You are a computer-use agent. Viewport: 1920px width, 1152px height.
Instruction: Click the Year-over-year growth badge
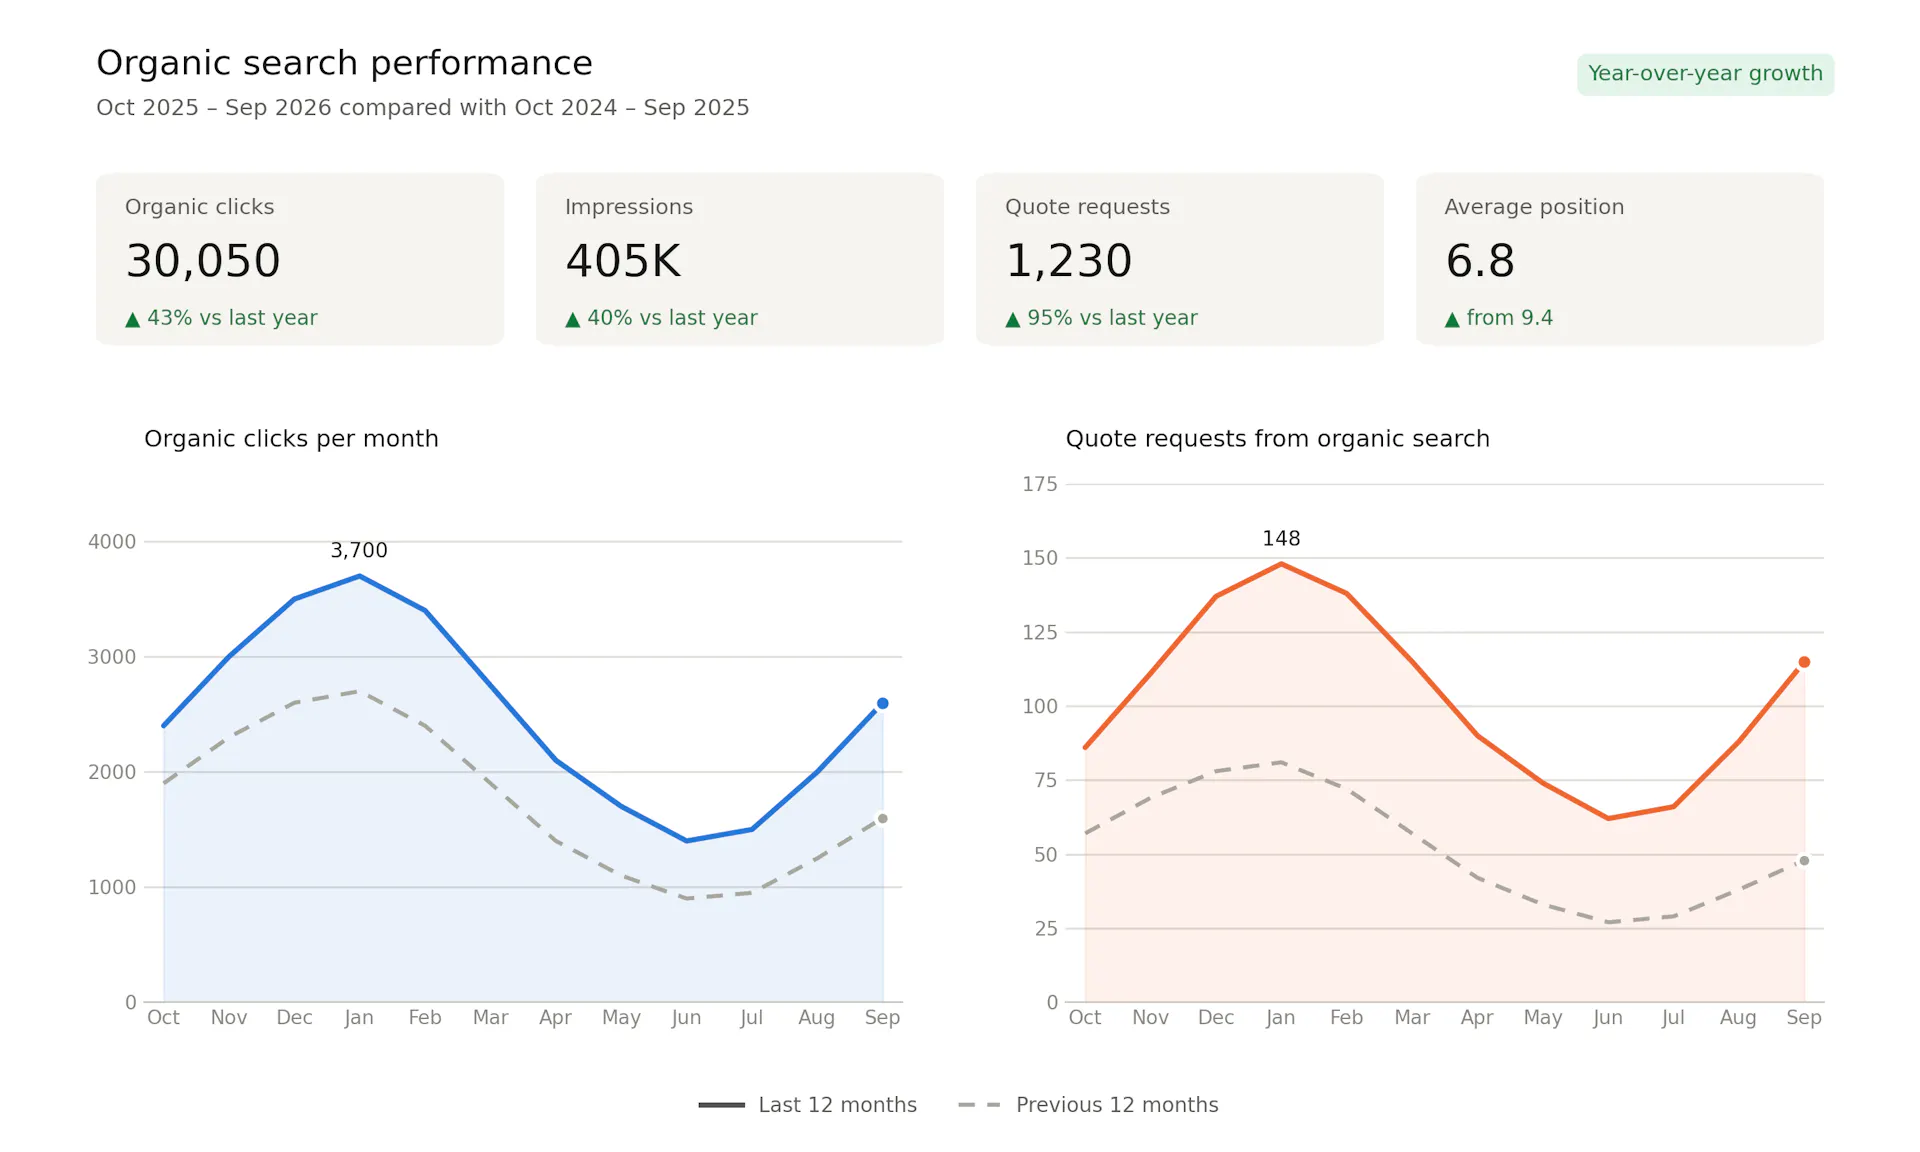tap(1705, 74)
